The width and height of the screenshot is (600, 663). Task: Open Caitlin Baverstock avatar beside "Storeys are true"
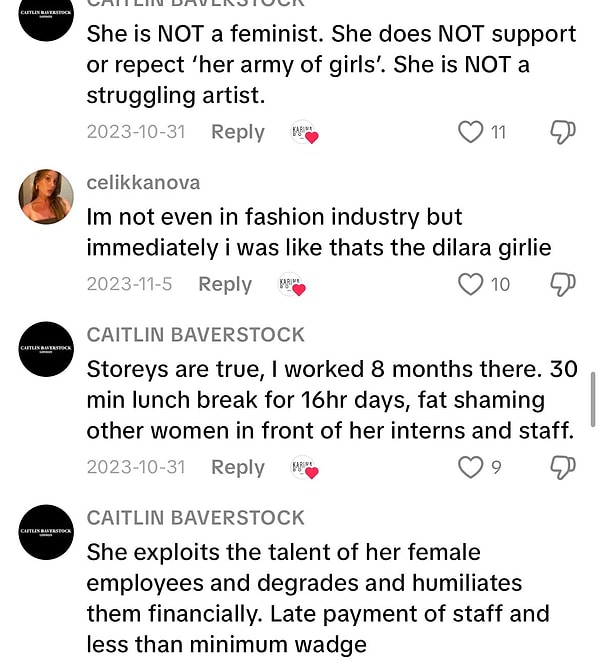46,349
